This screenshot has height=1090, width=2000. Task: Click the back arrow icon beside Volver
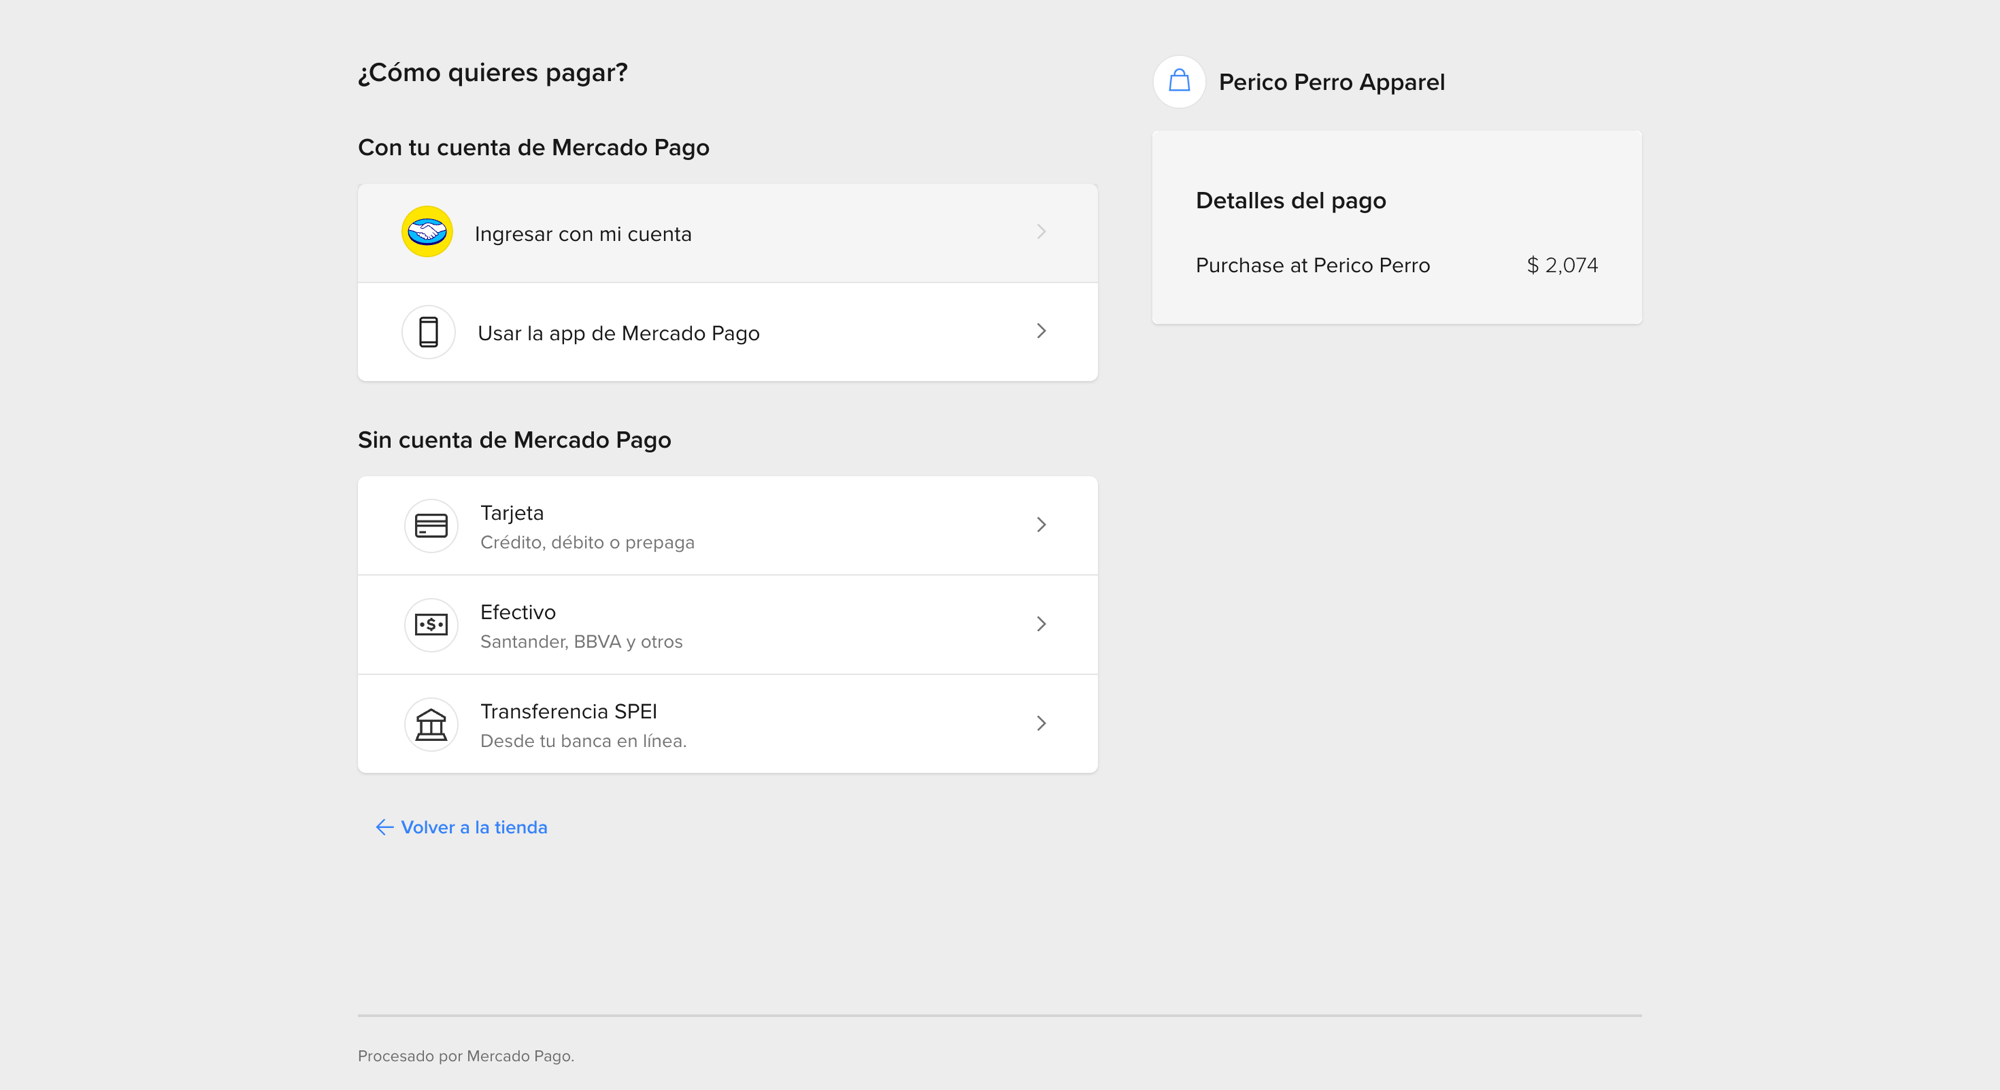(384, 827)
